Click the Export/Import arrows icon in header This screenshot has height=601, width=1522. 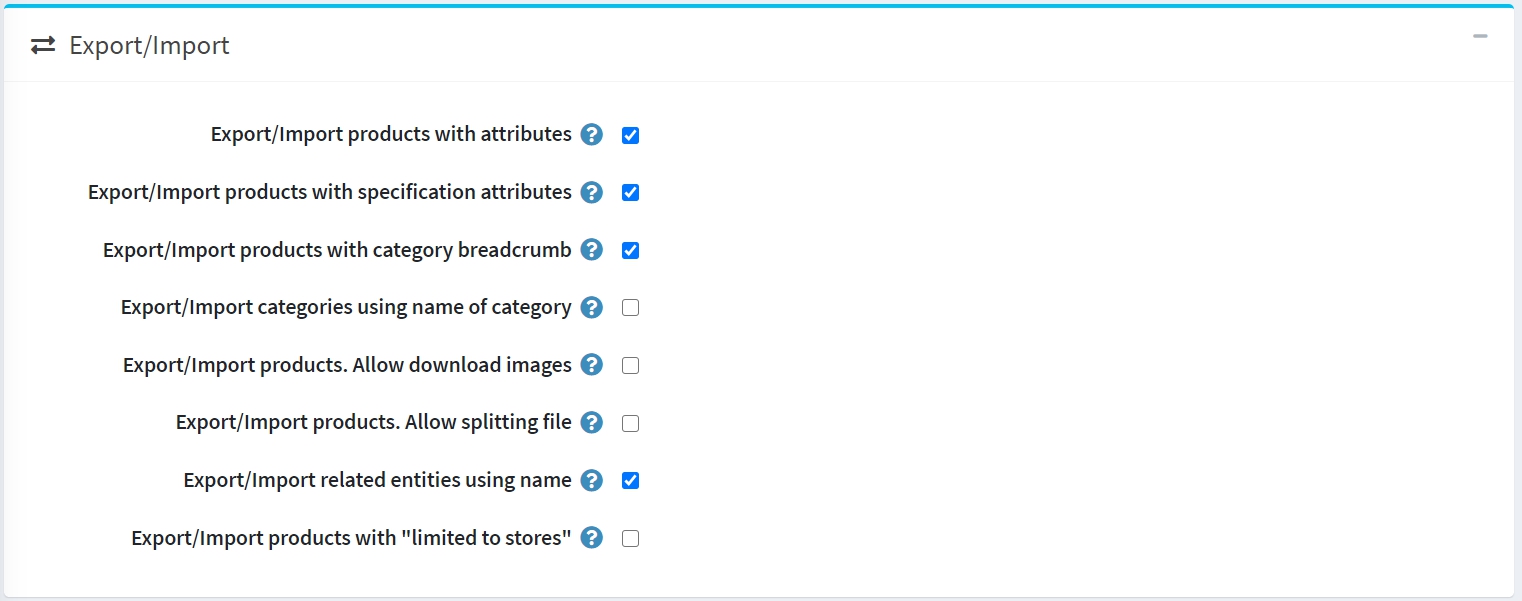tap(43, 46)
